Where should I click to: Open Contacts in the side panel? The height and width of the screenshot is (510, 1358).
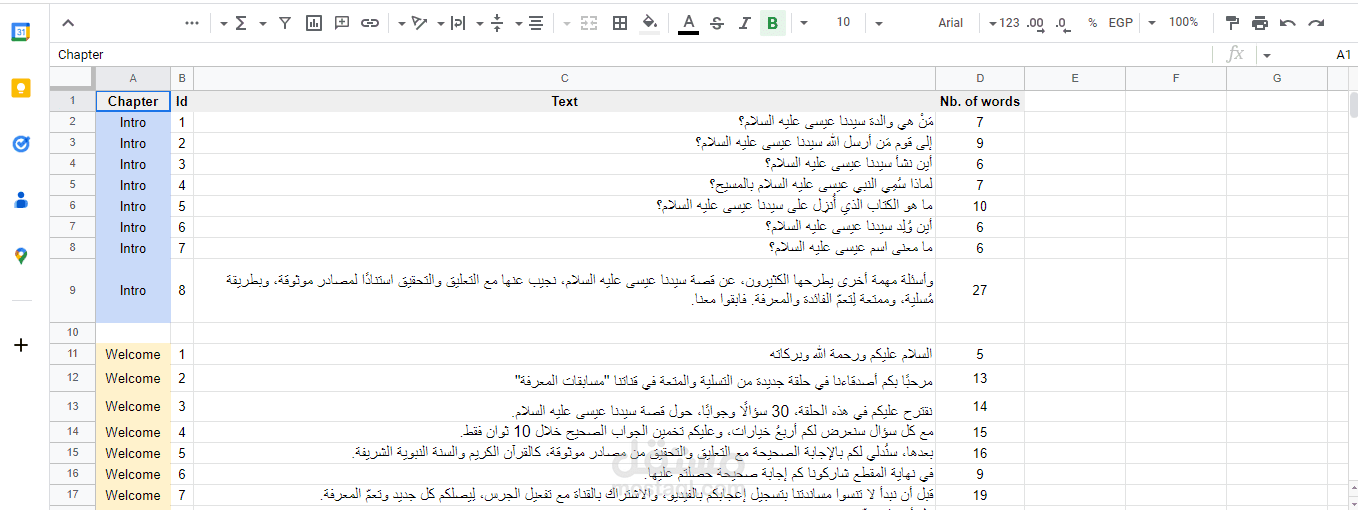click(21, 200)
